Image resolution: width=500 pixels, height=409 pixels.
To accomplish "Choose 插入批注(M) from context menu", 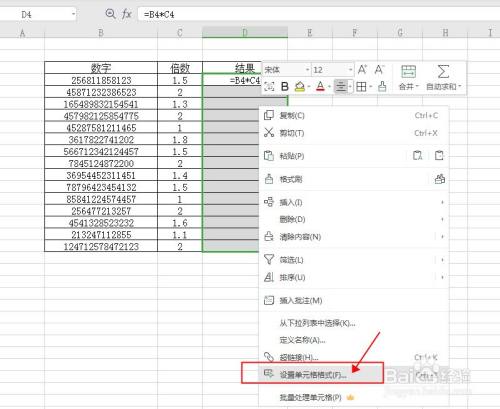I will click(x=354, y=301).
